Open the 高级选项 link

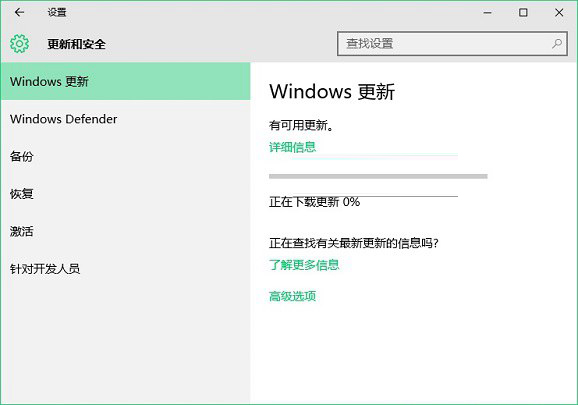(x=292, y=296)
